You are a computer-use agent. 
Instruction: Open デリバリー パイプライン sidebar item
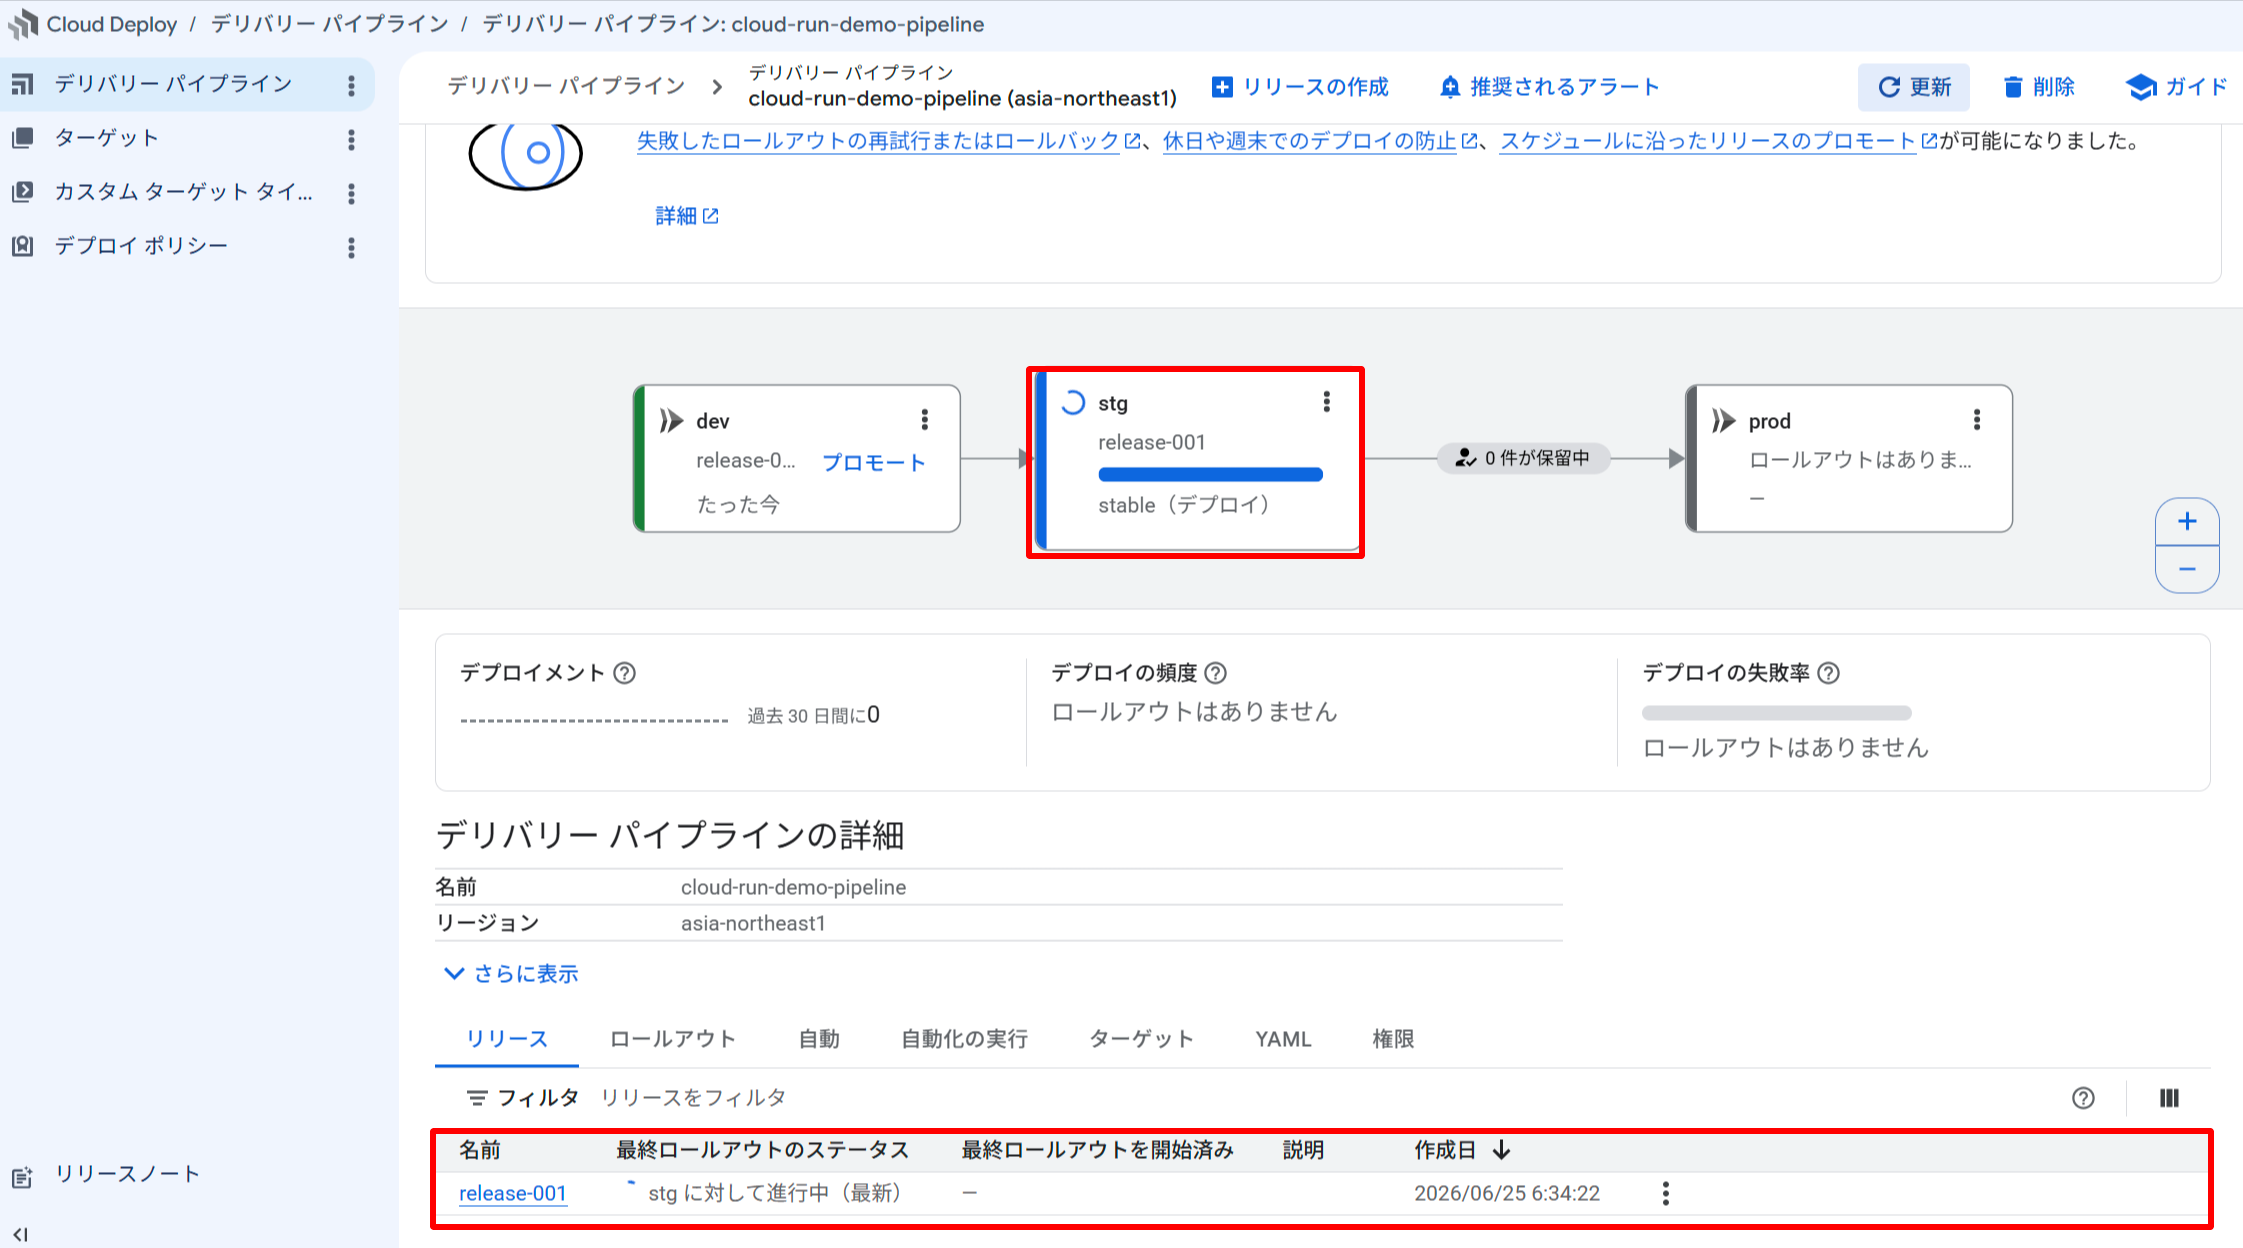[x=172, y=84]
